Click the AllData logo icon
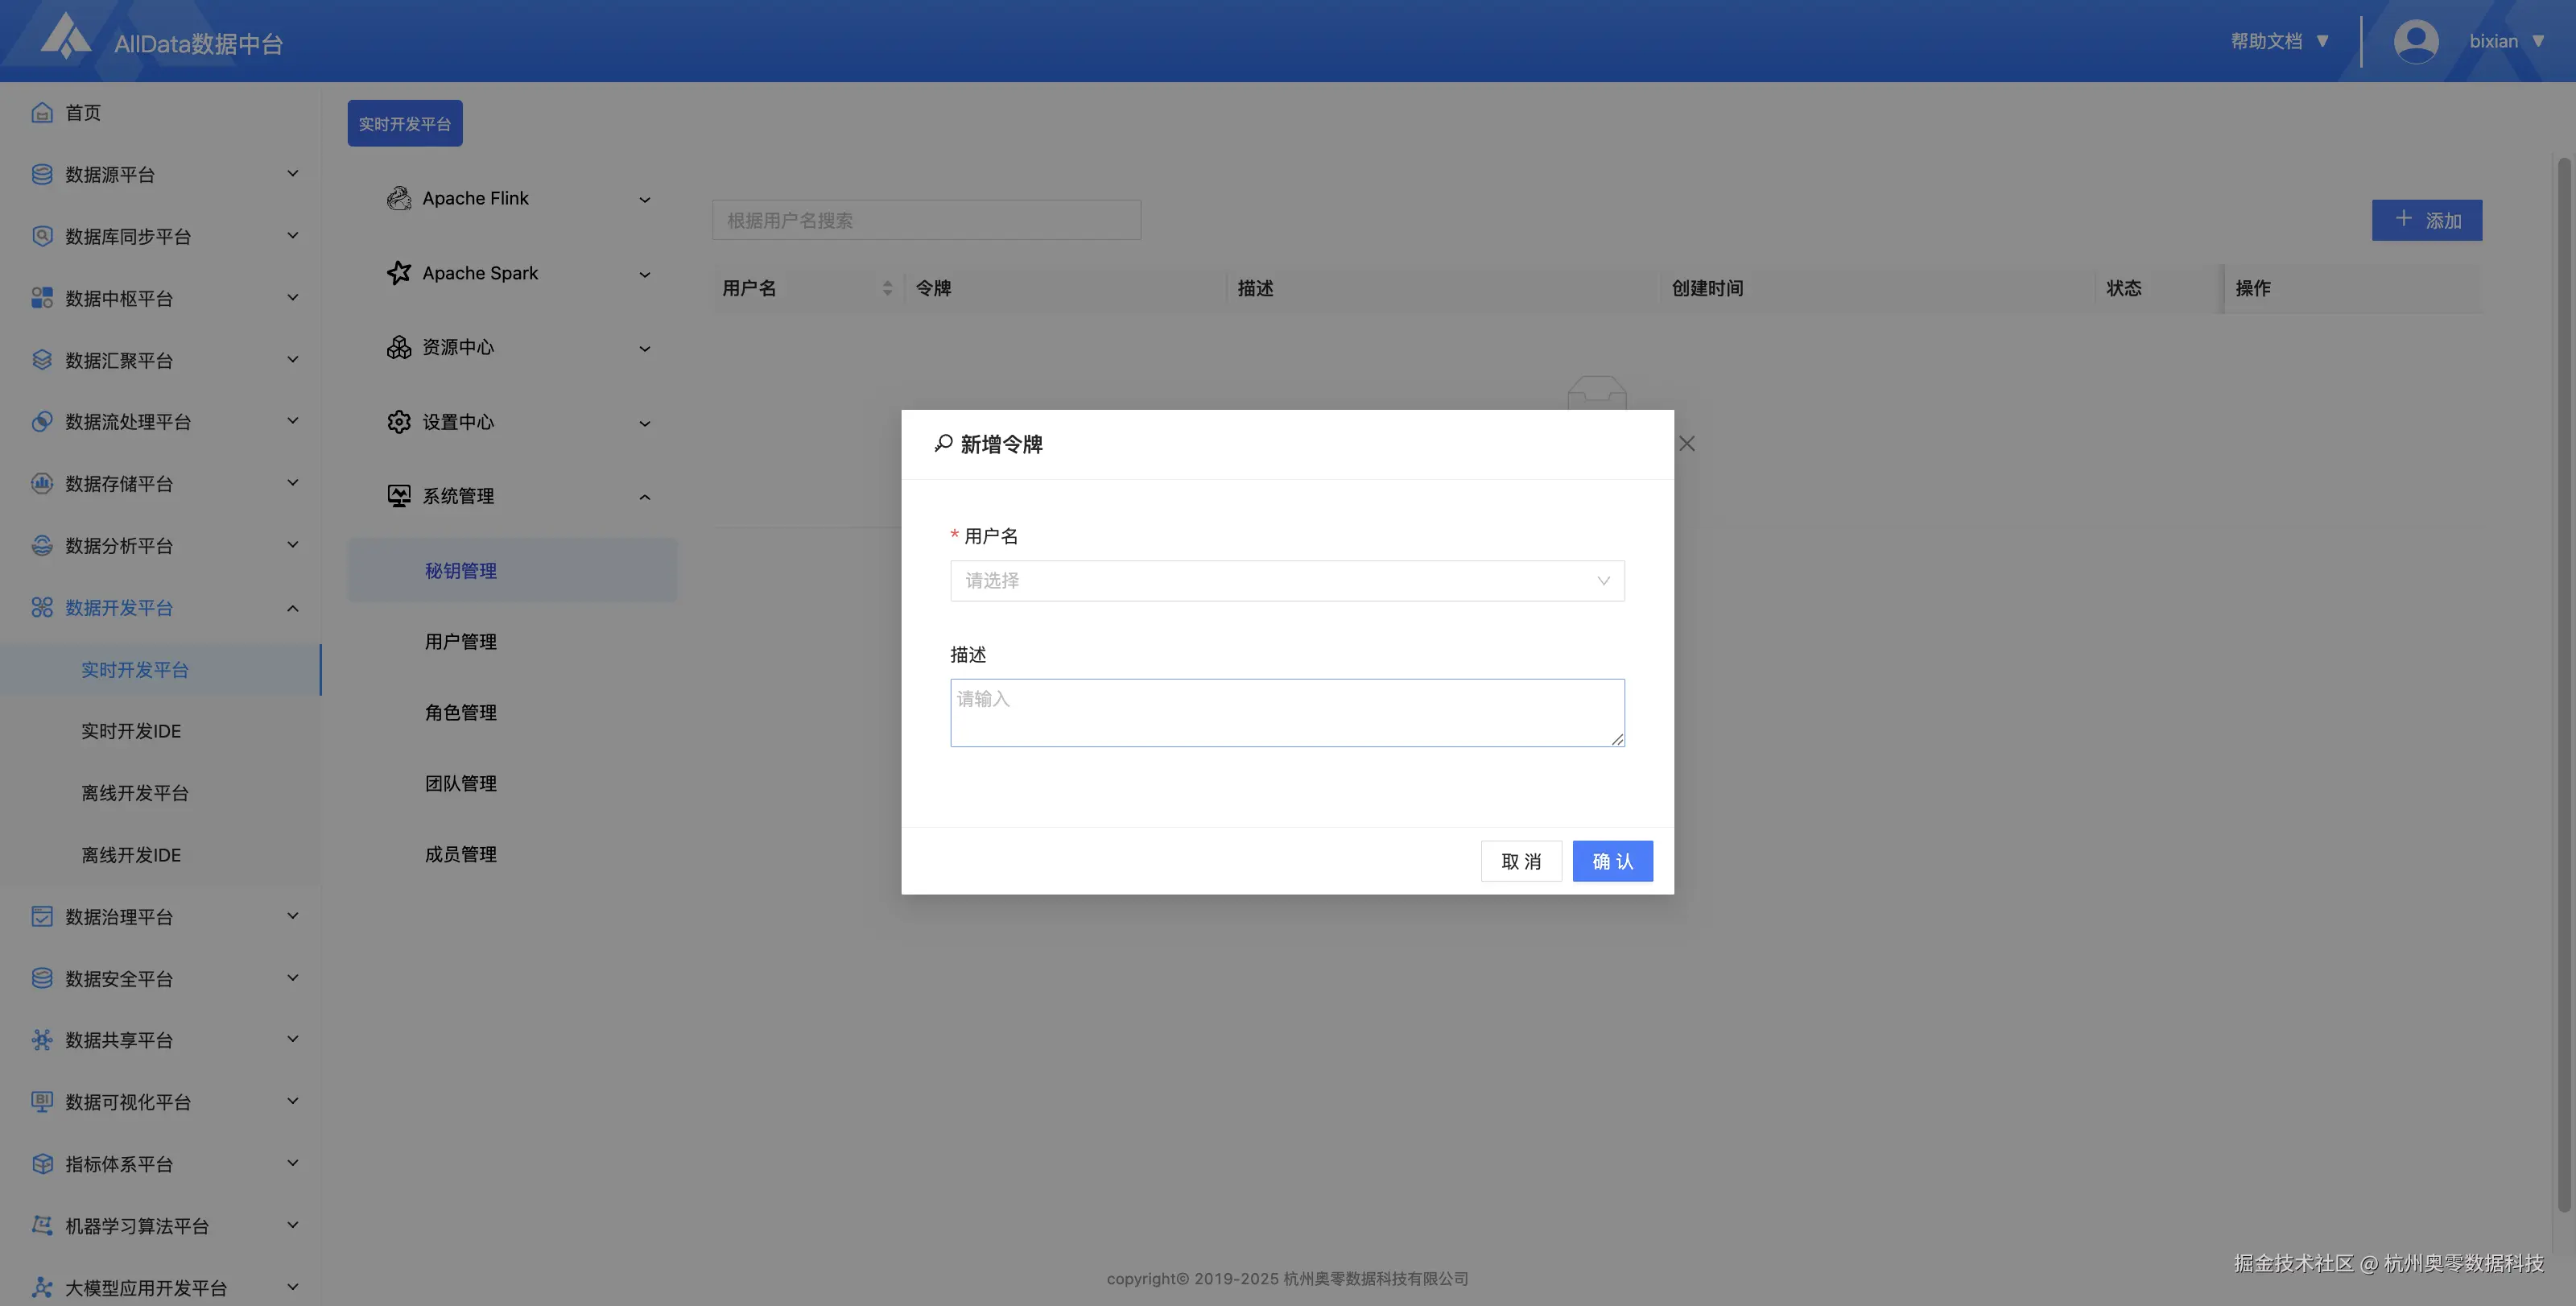This screenshot has width=2576, height=1306. click(66, 37)
